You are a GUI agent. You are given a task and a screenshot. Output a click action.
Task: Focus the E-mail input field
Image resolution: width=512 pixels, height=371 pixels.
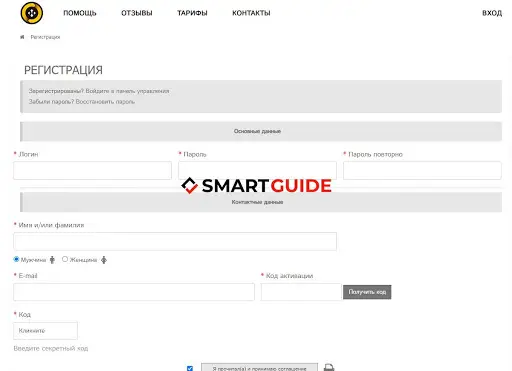(x=134, y=292)
